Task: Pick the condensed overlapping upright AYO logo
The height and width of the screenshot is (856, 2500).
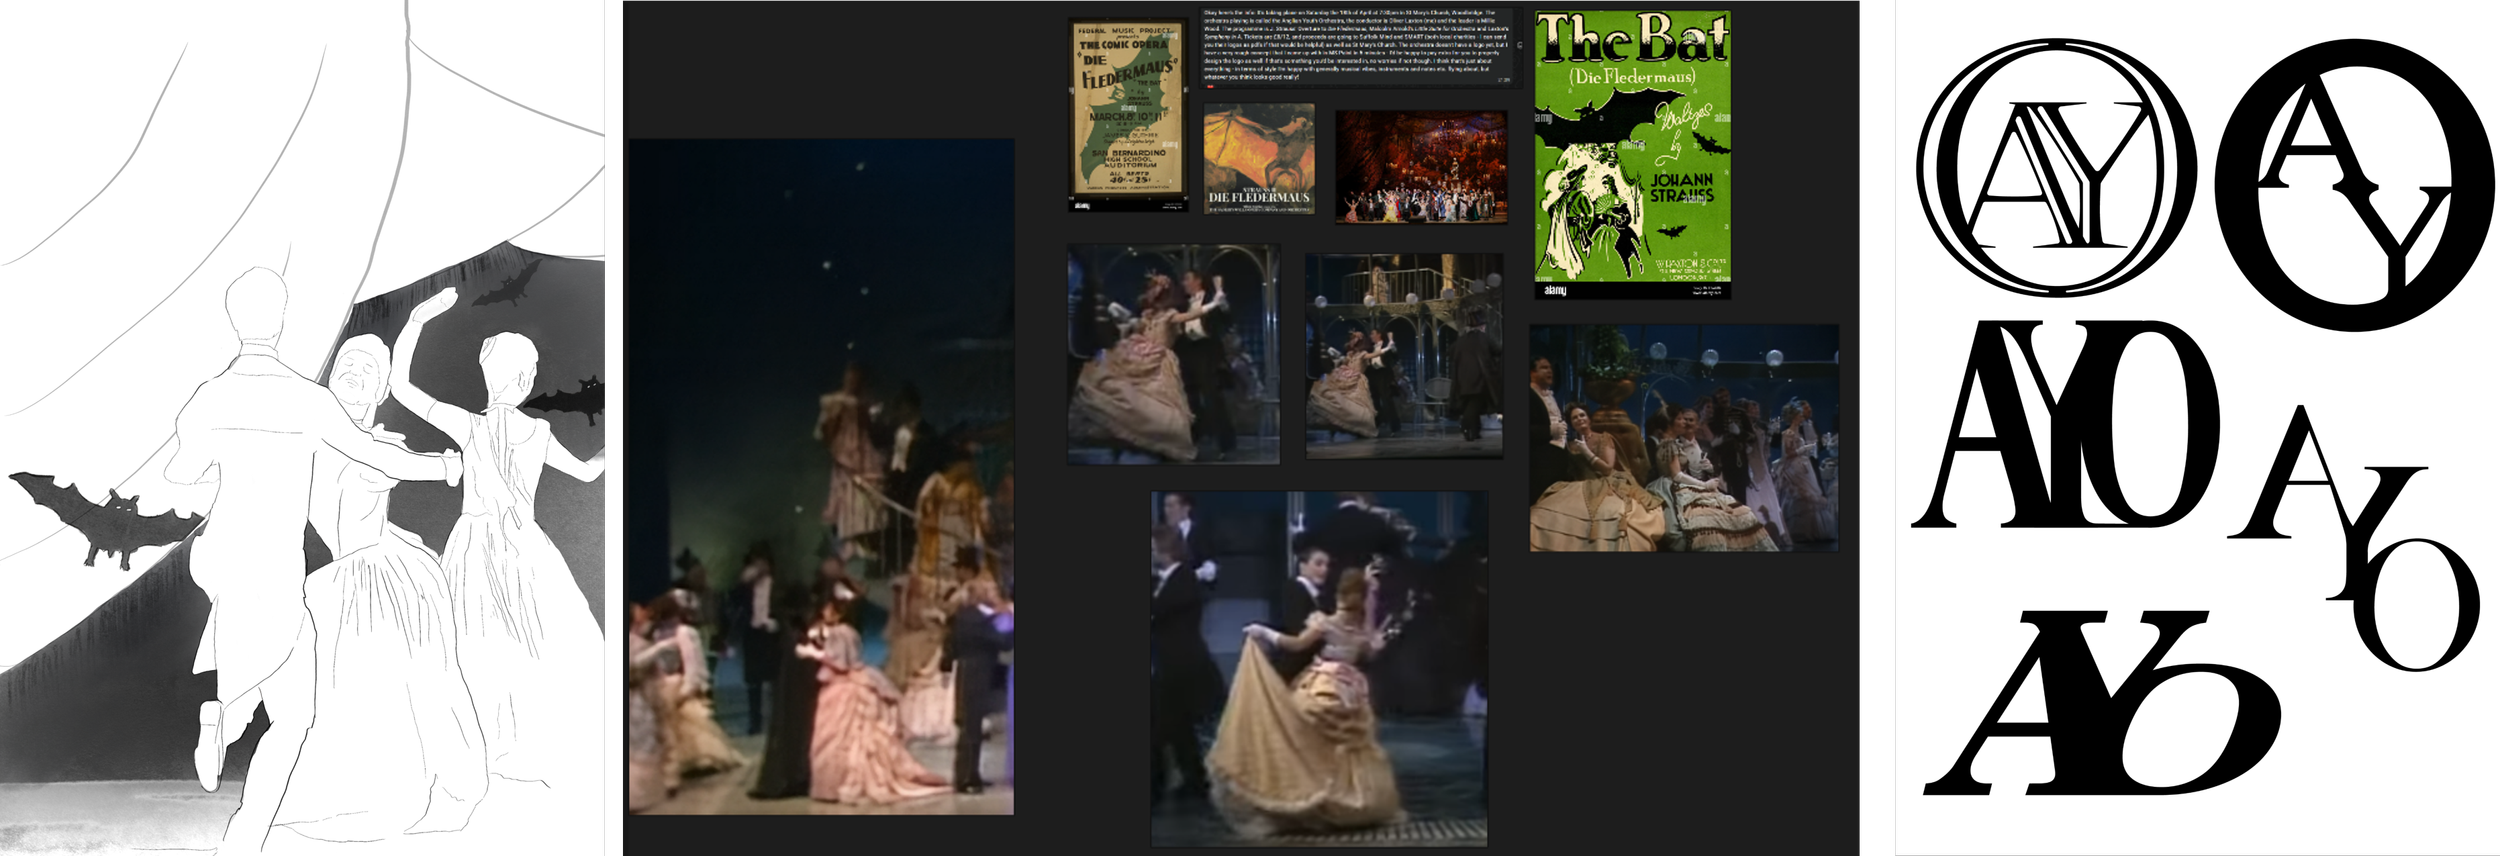Action: [x=2066, y=425]
